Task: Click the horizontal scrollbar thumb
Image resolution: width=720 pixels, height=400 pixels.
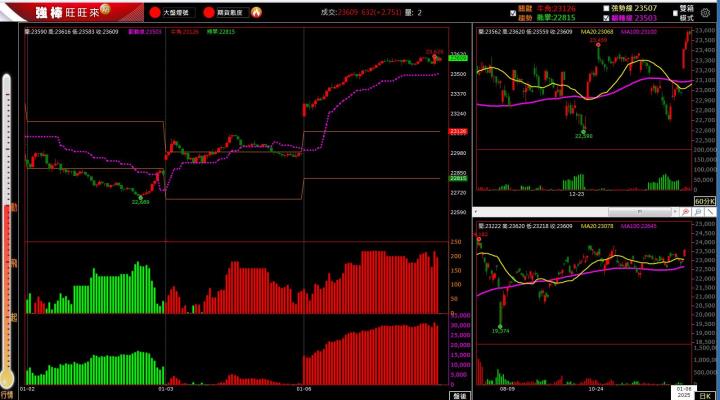Action: pyautogui.click(x=639, y=212)
